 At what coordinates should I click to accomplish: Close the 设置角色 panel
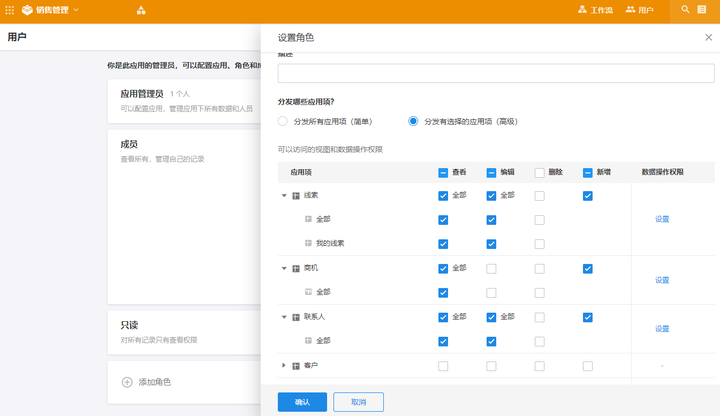tap(708, 37)
